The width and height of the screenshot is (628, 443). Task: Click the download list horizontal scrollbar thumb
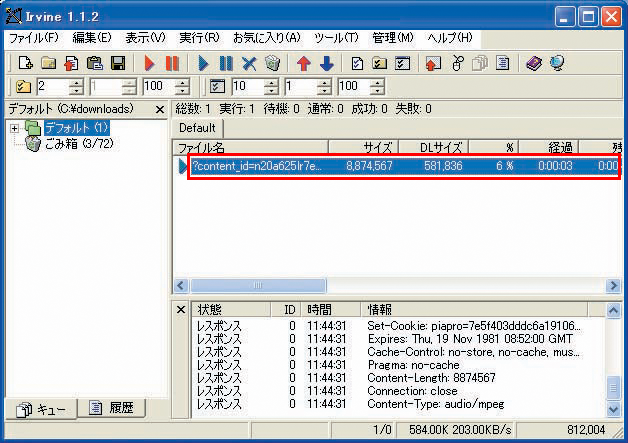coord(258,286)
